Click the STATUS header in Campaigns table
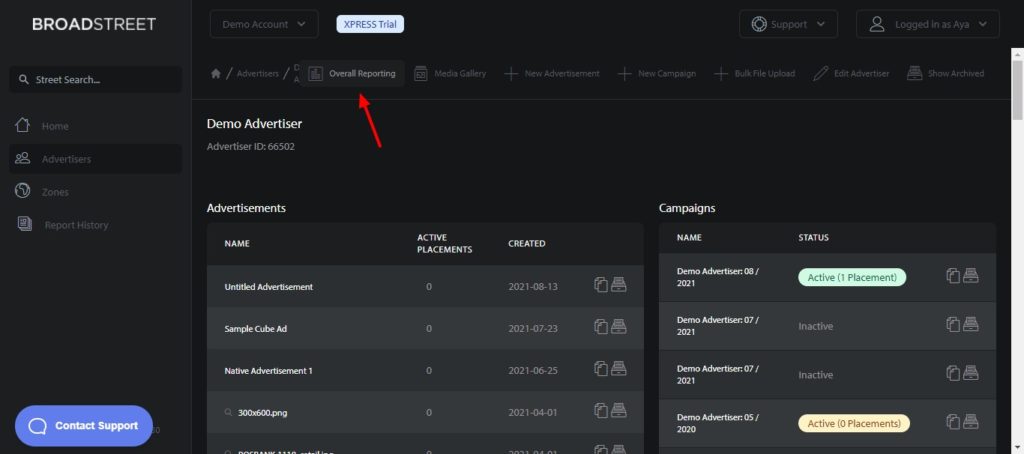This screenshot has width=1024, height=454. pyautogui.click(x=813, y=238)
